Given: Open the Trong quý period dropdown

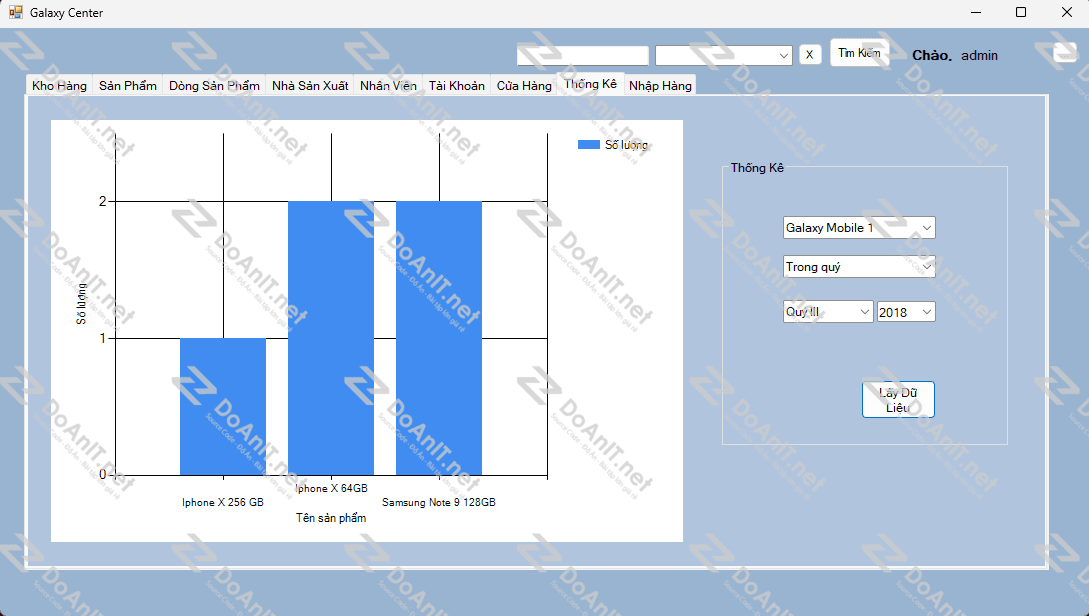Looking at the screenshot, I should [x=859, y=267].
